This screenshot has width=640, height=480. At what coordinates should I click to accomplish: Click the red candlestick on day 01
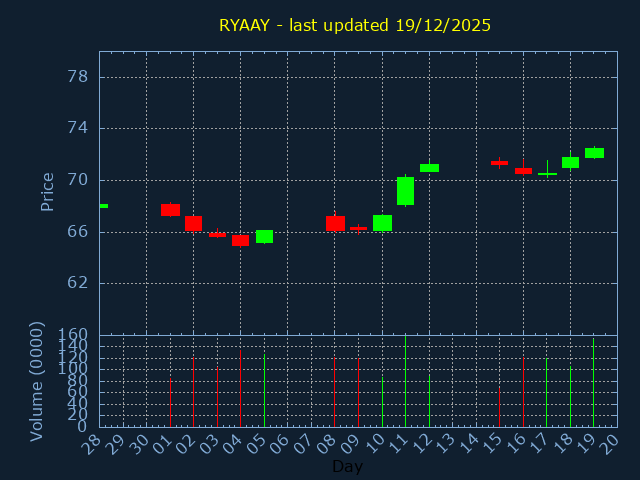[x=170, y=210]
